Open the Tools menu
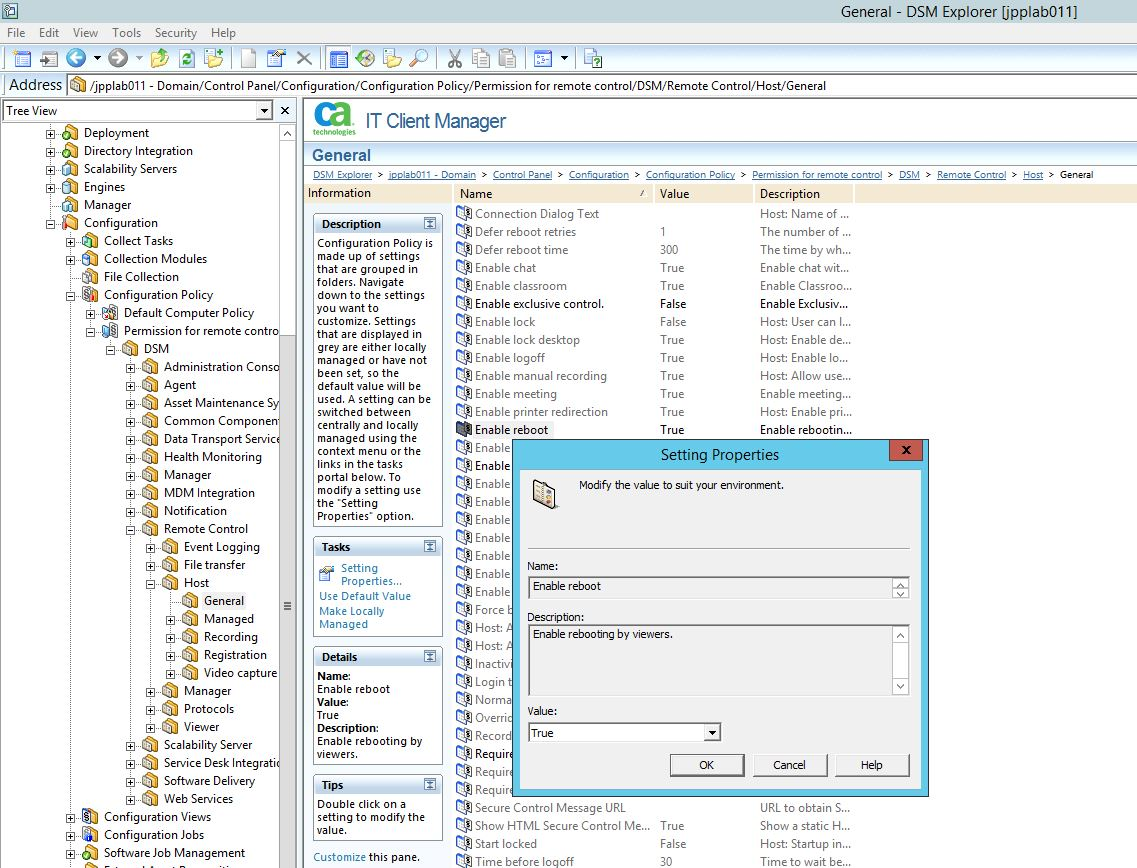Image resolution: width=1137 pixels, height=868 pixels. [x=126, y=33]
